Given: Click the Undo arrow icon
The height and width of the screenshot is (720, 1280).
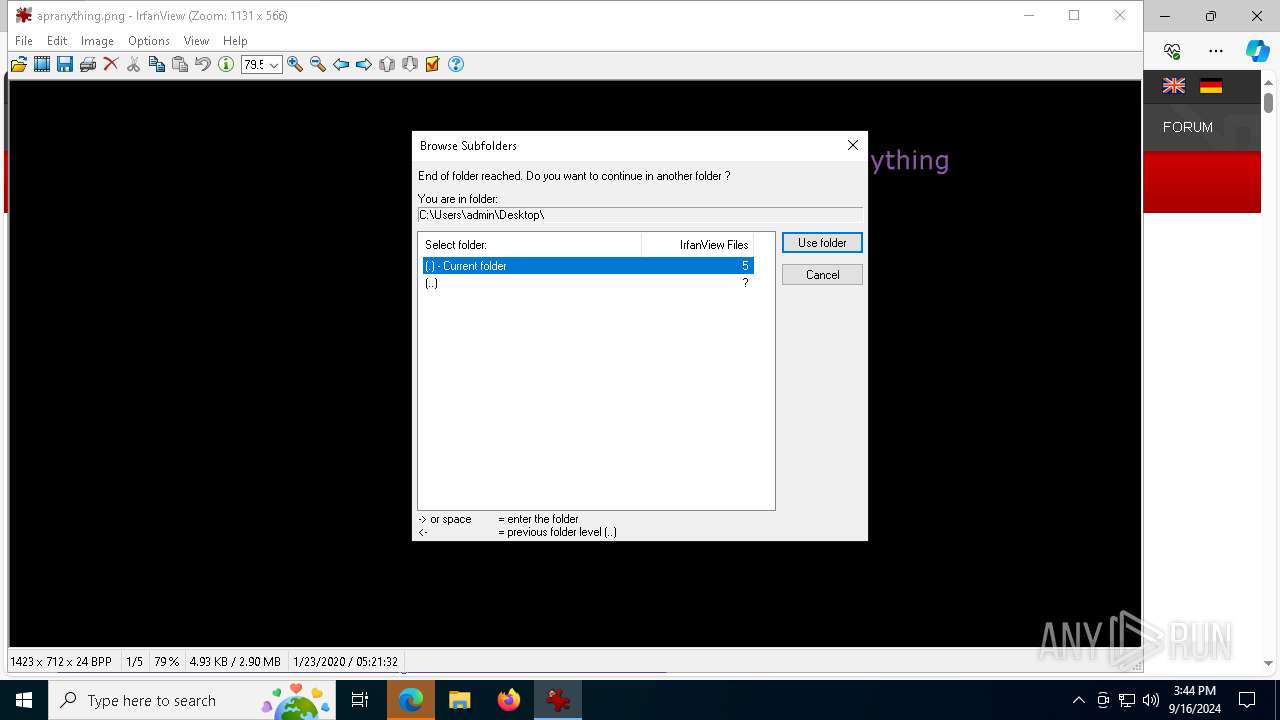Looking at the screenshot, I should coord(203,64).
